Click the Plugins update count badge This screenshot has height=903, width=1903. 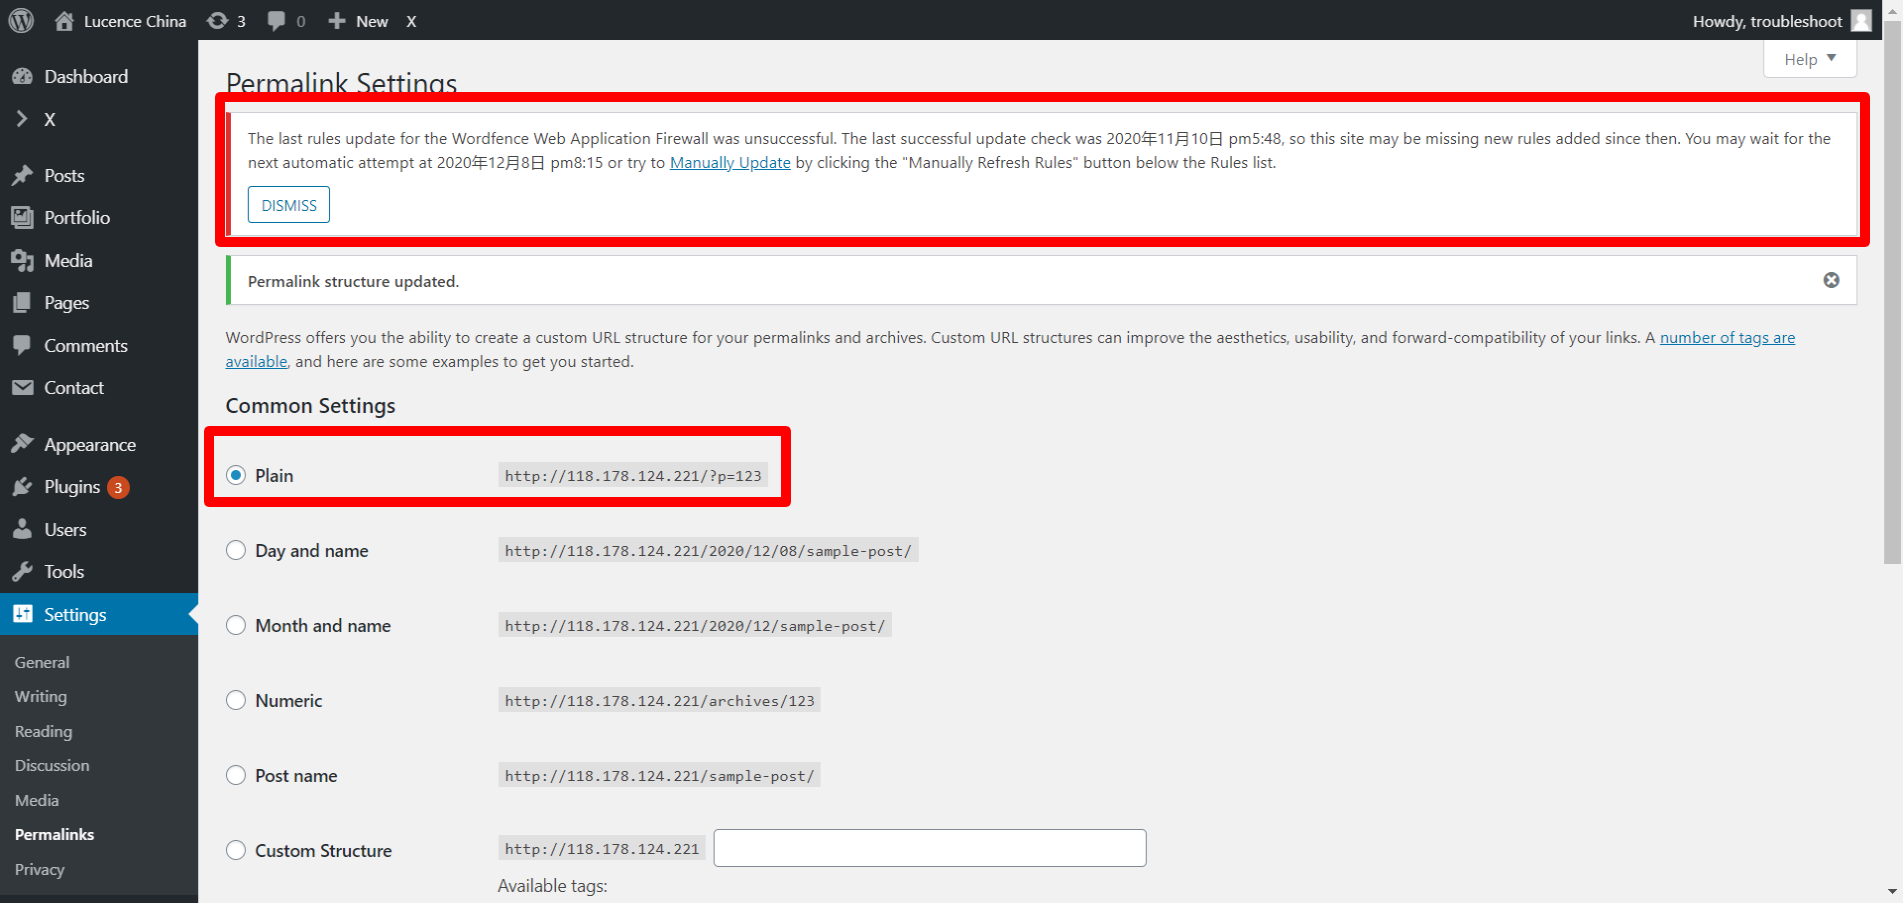[118, 488]
